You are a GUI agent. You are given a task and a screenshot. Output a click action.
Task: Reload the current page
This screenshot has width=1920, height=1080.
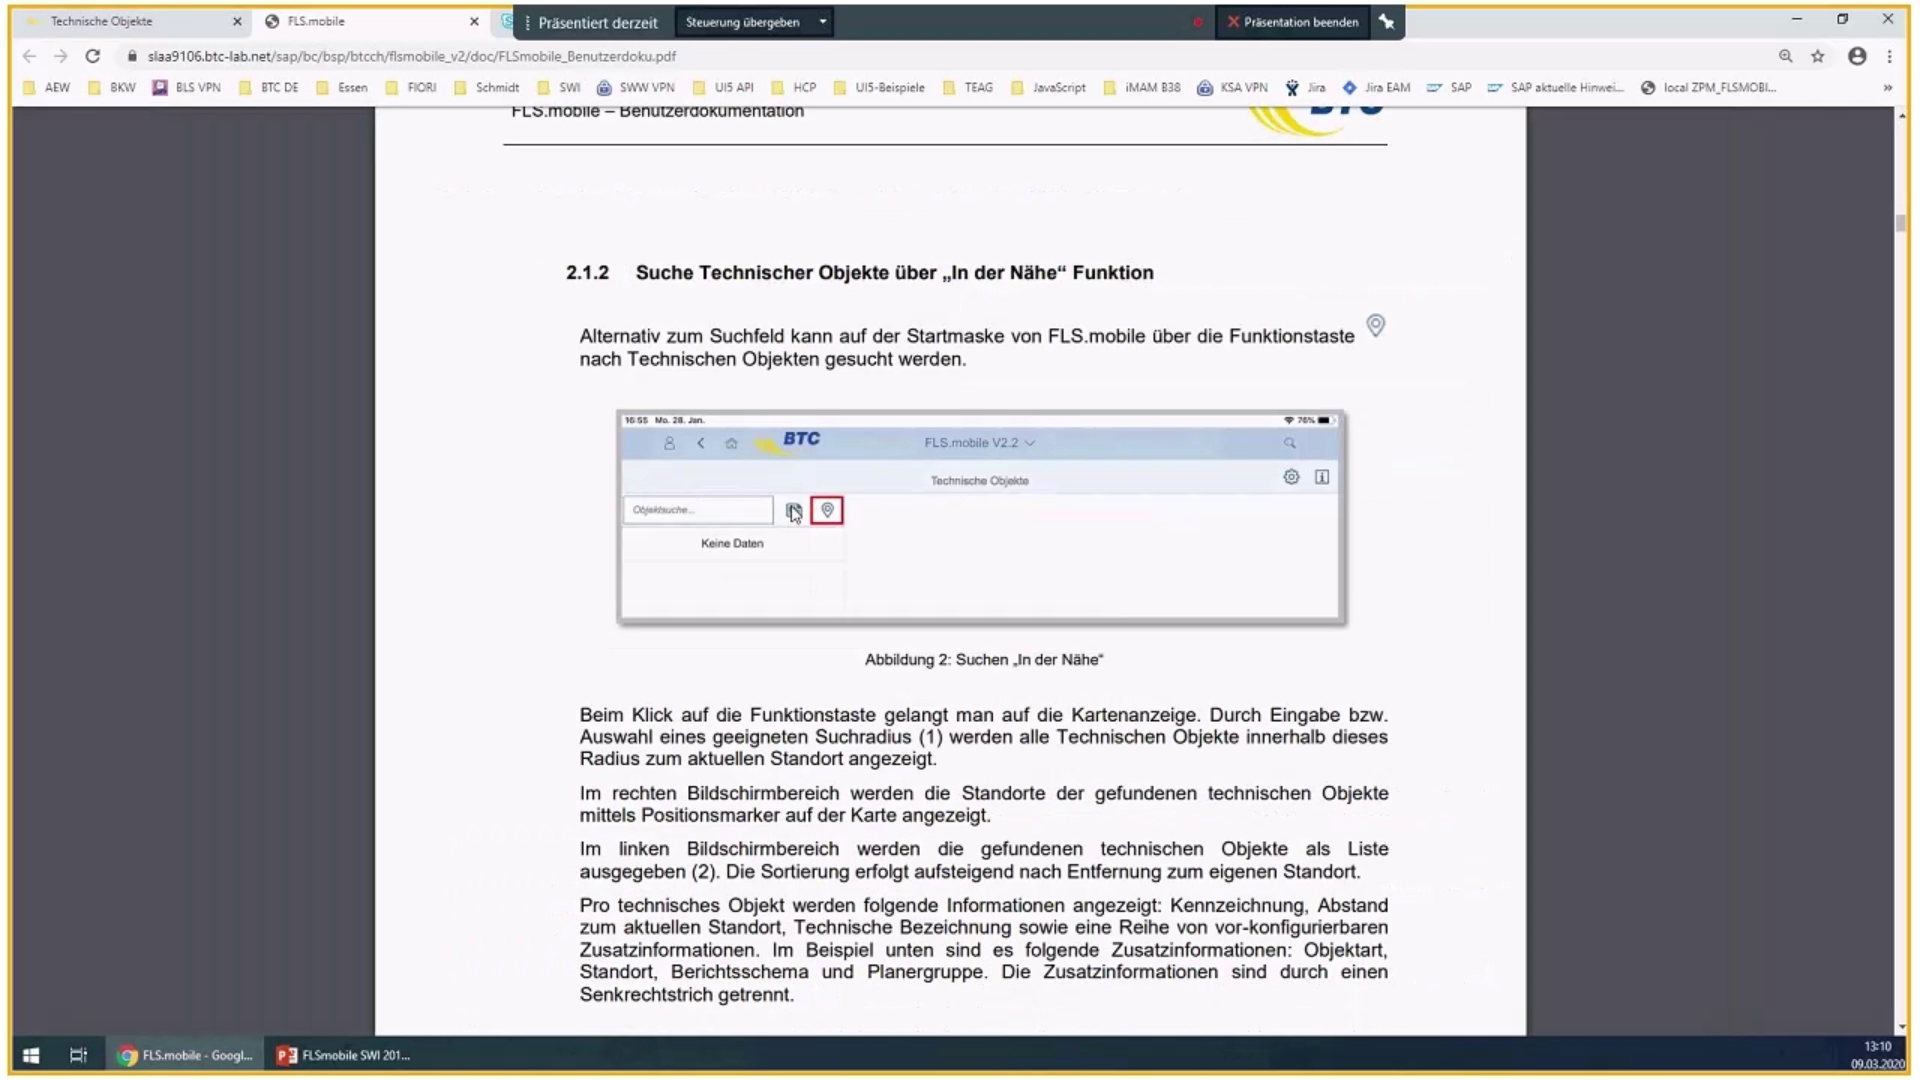coord(92,56)
